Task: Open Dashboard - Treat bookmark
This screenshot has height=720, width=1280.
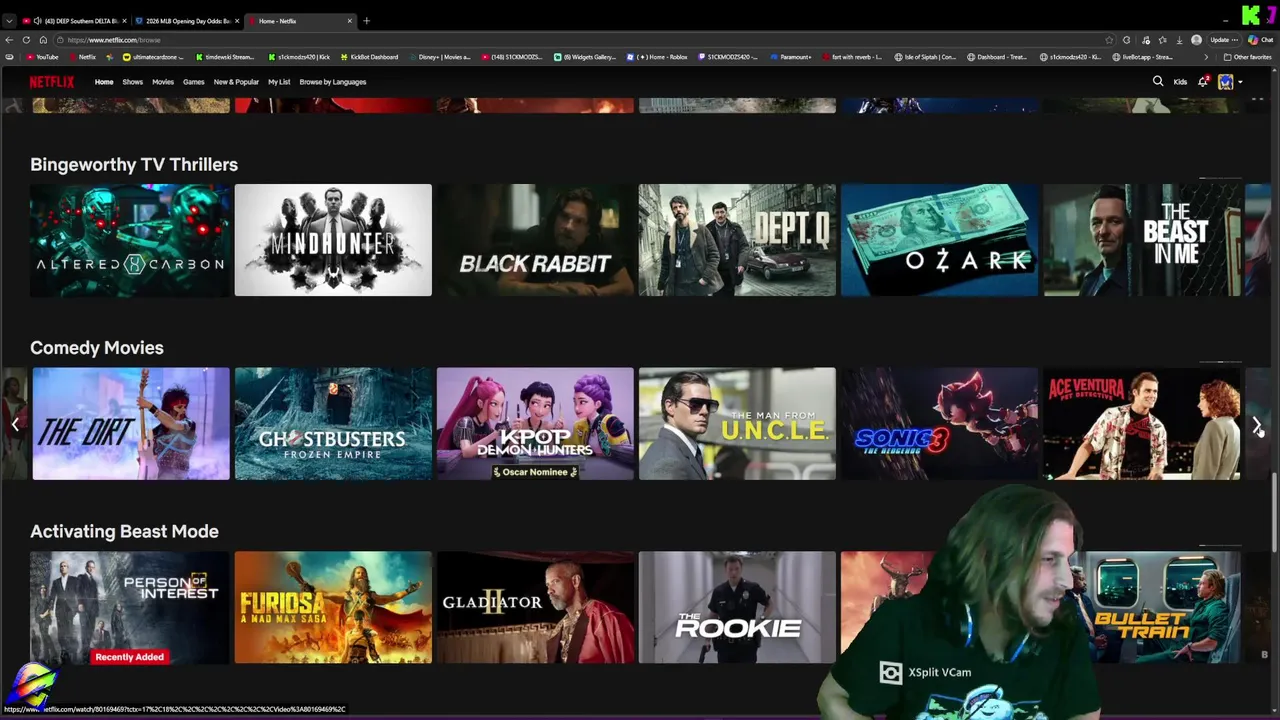Action: pyautogui.click(x=997, y=57)
